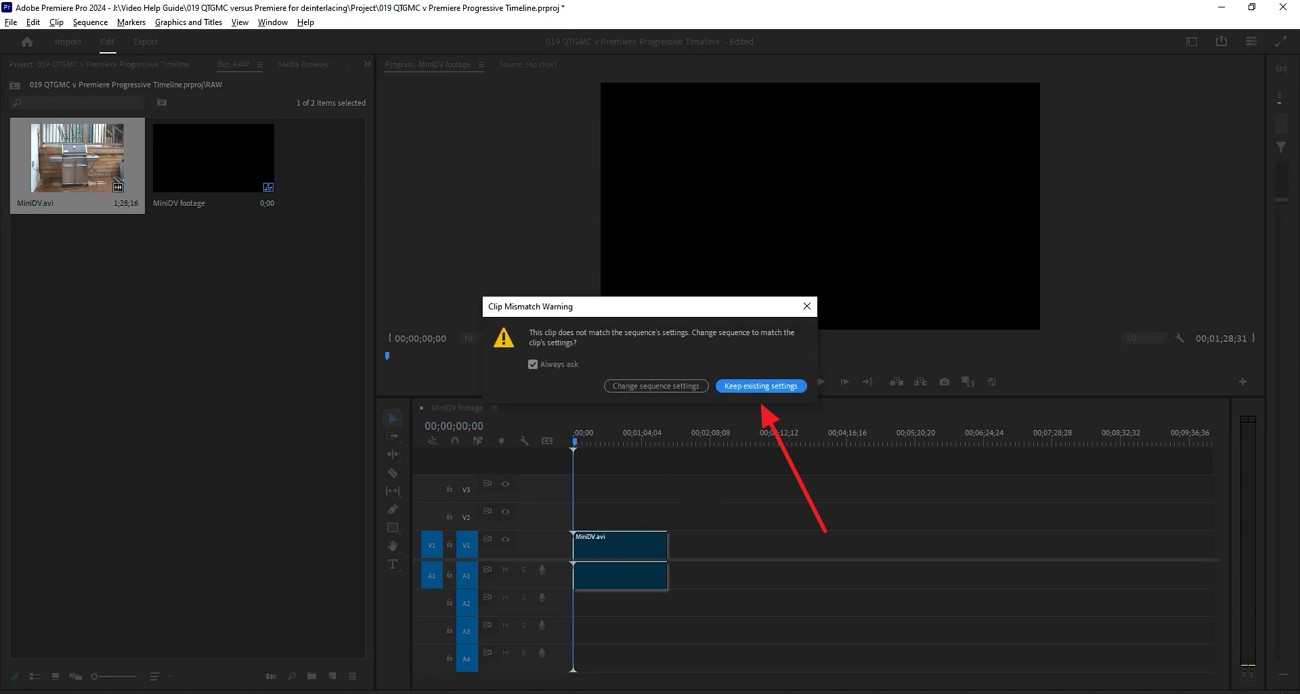Select the Selection tool
Viewport: 1300px width, 694px height.
[392, 418]
